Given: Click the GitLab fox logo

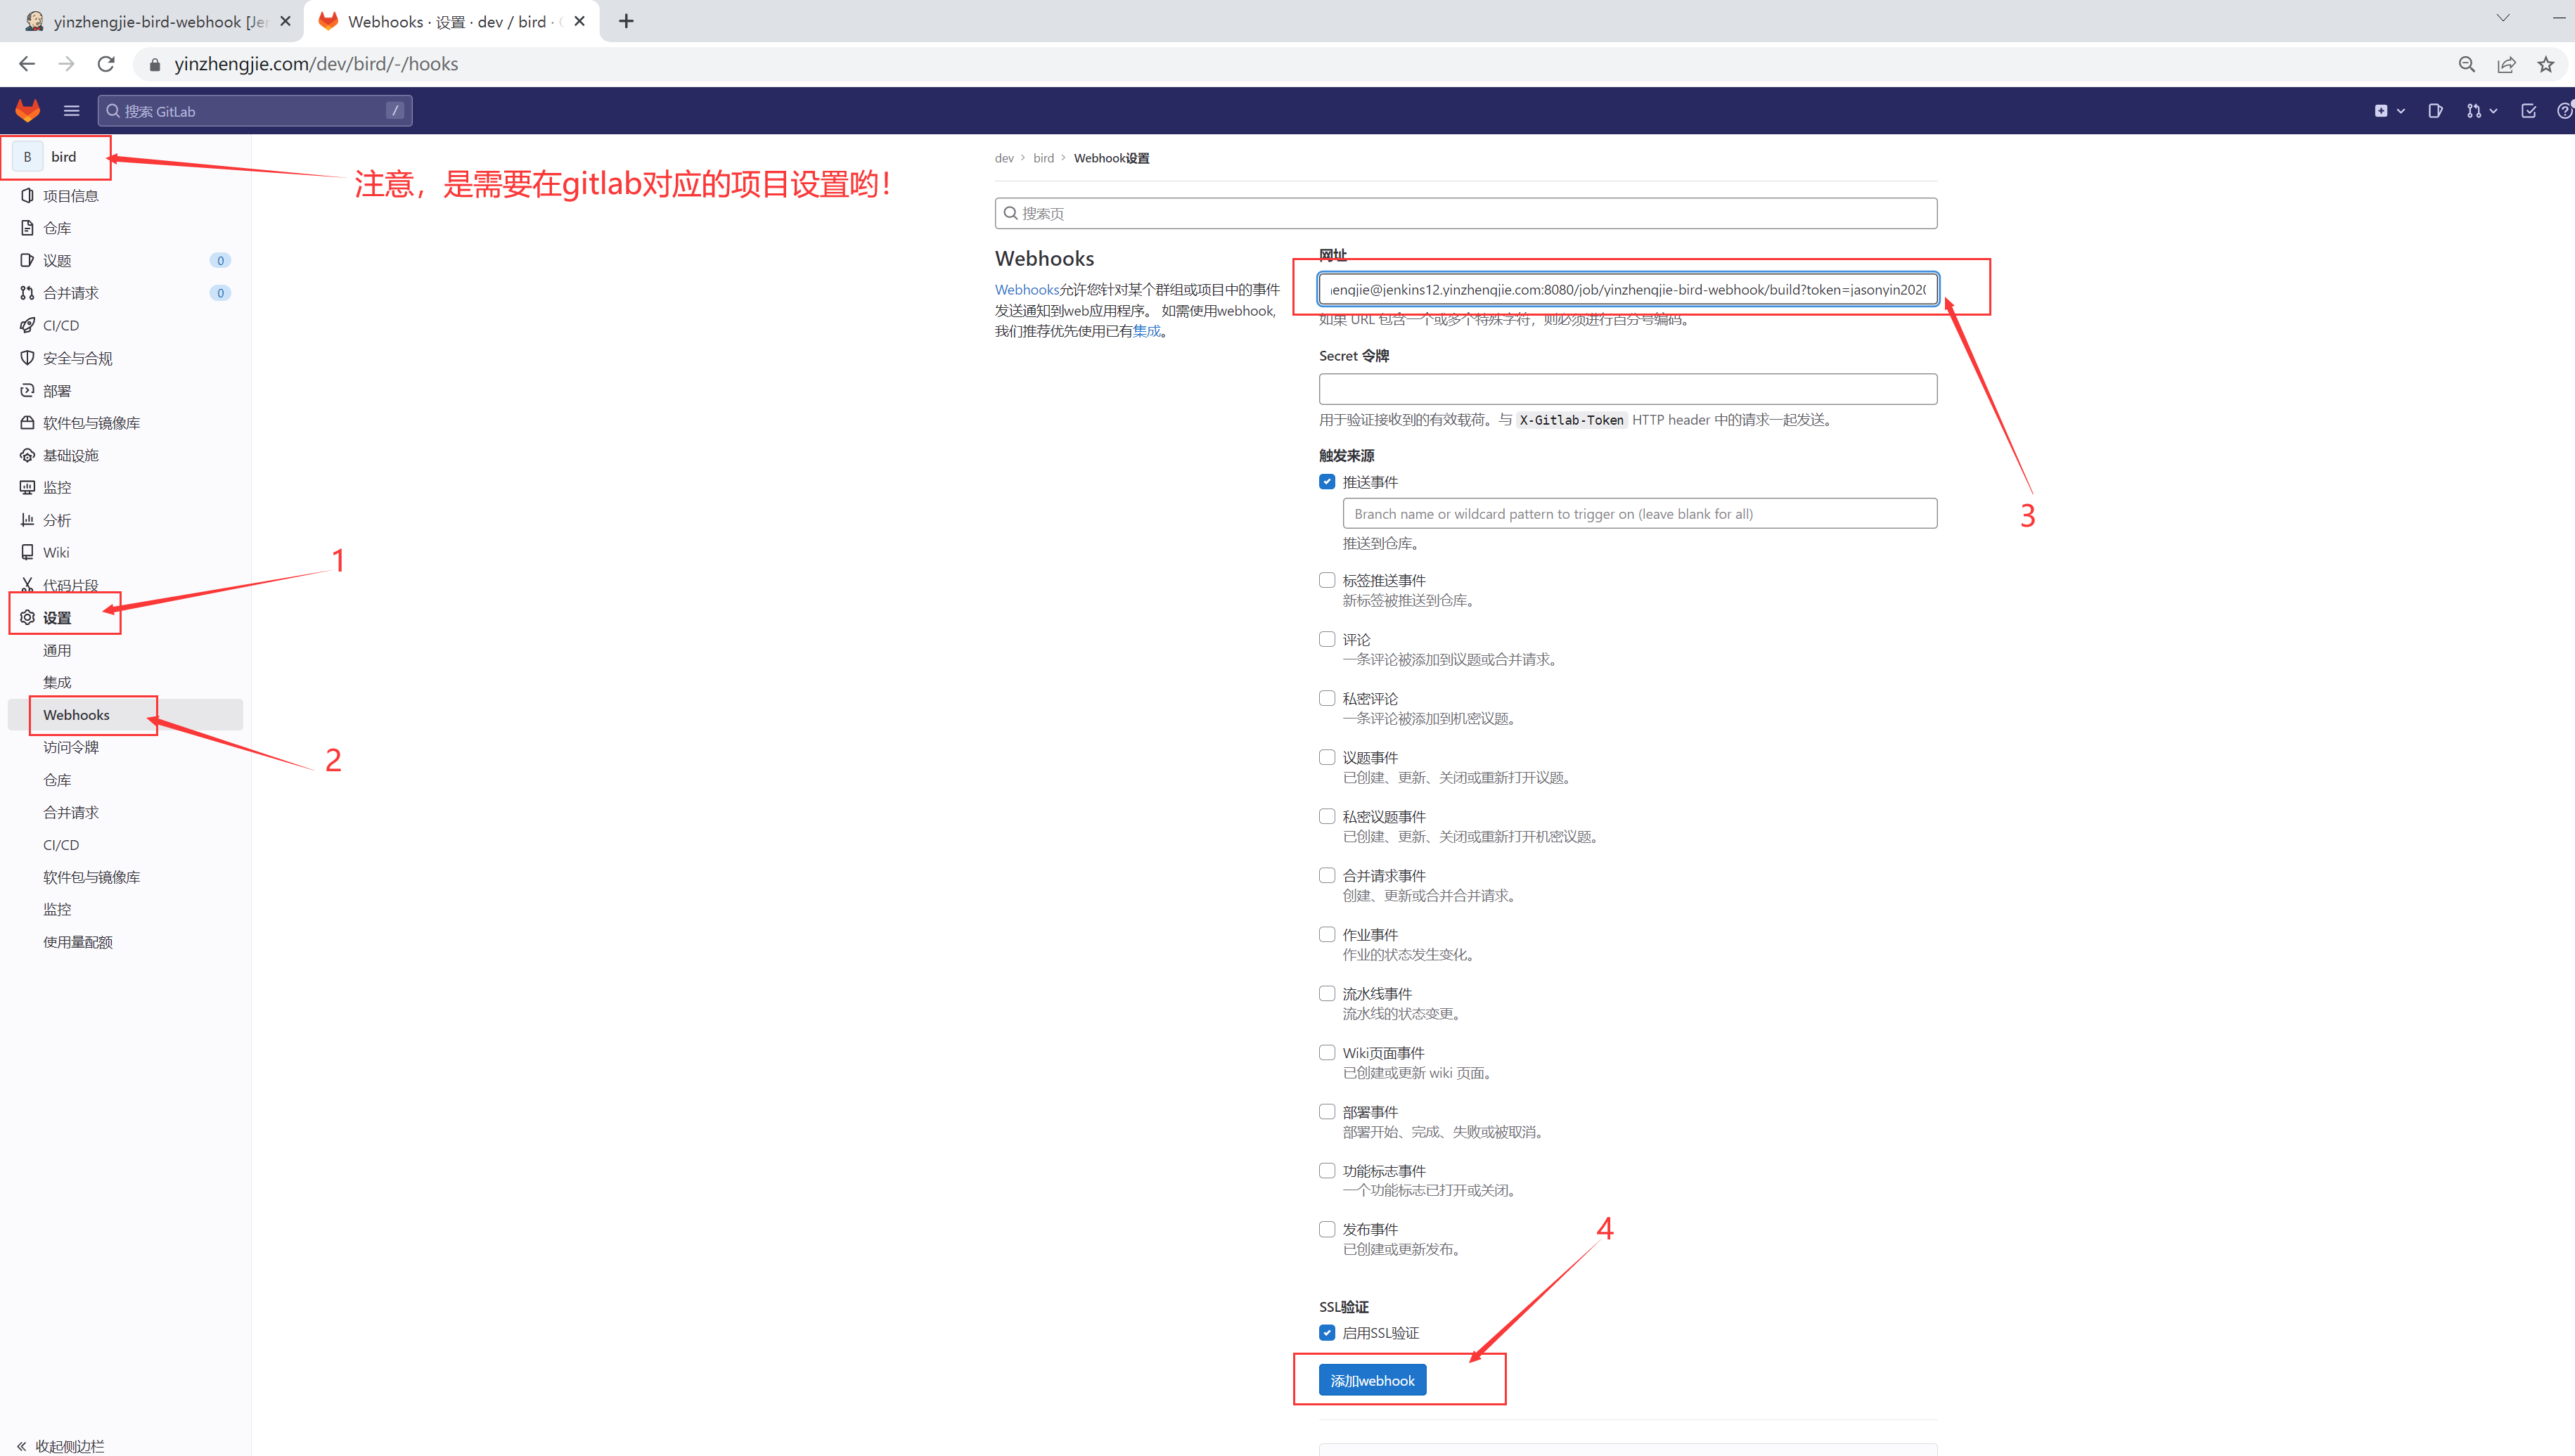Looking at the screenshot, I should 27,110.
